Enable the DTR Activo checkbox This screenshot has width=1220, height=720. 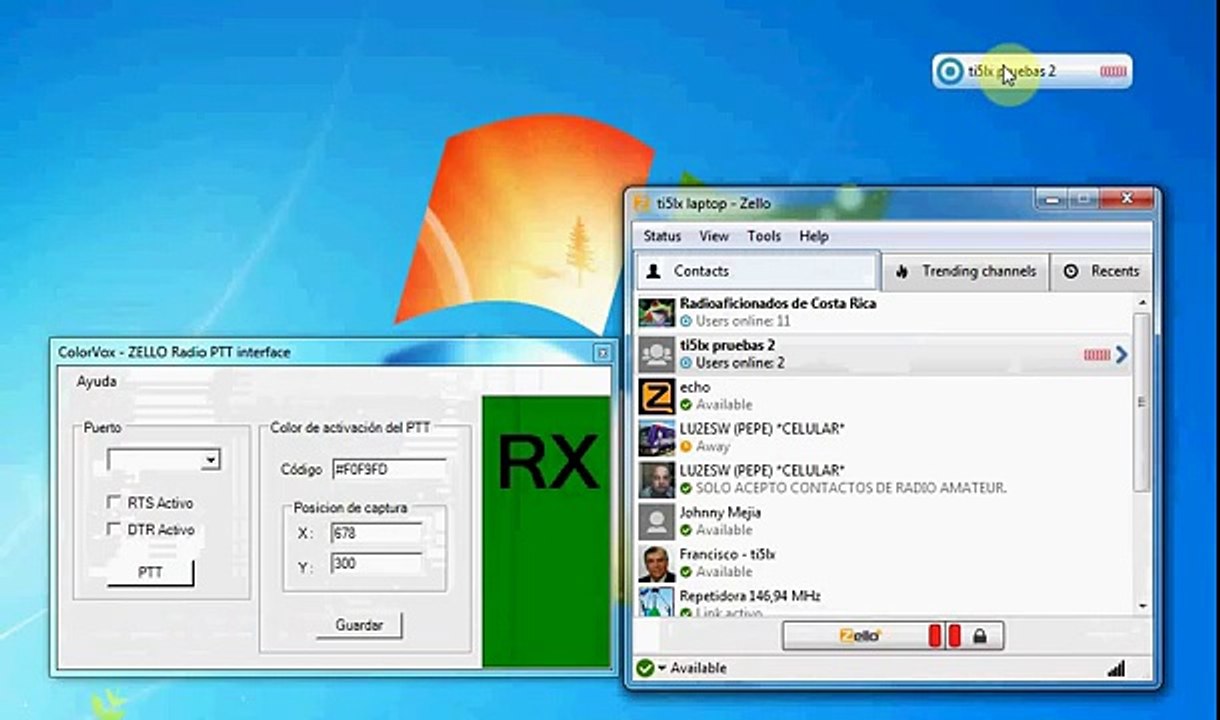coord(114,529)
